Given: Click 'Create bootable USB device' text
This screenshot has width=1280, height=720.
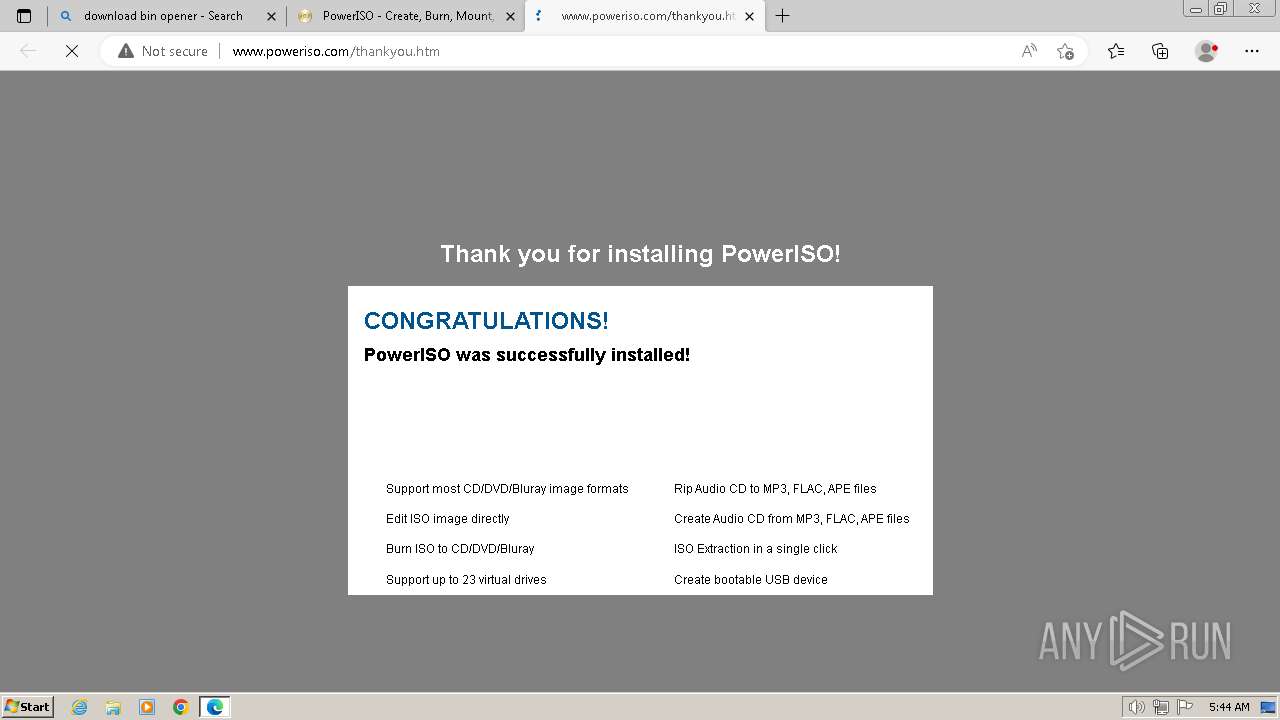Looking at the screenshot, I should click(751, 580).
